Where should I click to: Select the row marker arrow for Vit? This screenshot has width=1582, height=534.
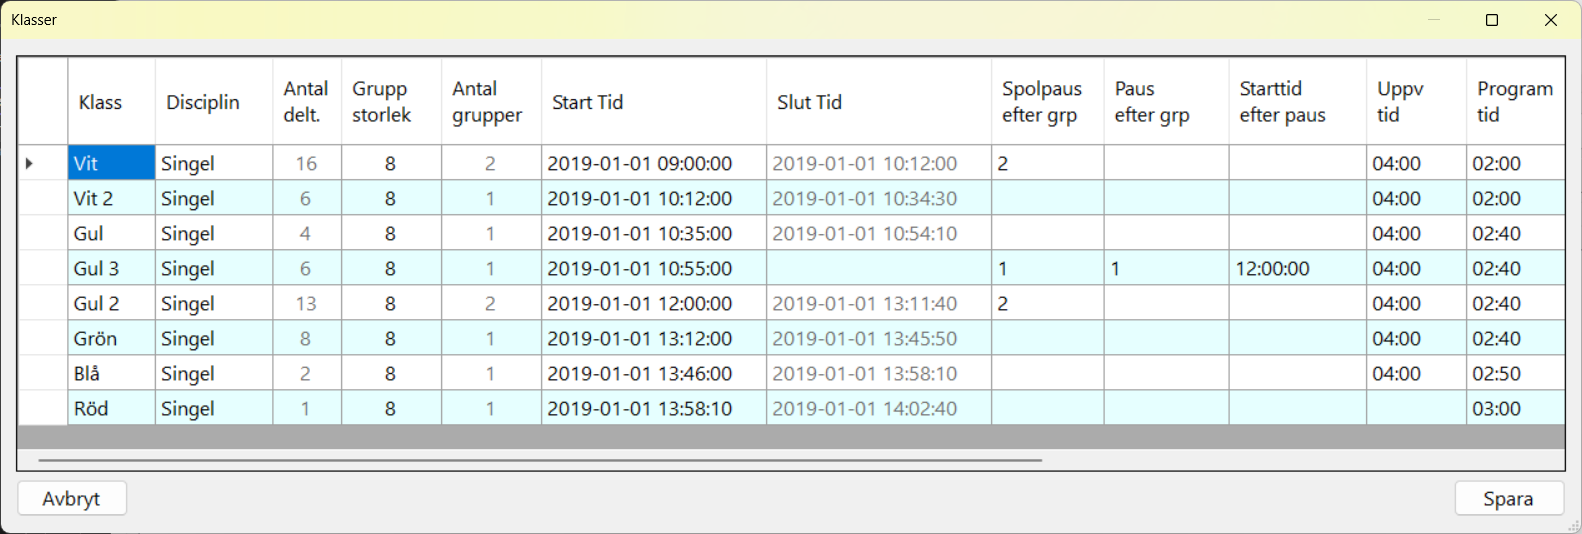pyautogui.click(x=31, y=163)
